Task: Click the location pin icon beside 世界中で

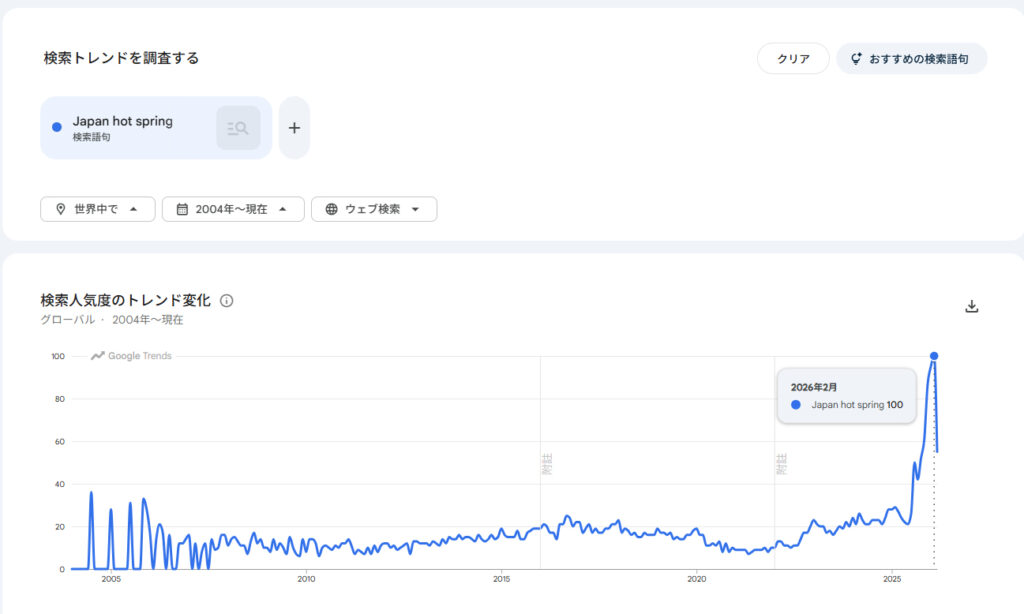Action: [61, 209]
